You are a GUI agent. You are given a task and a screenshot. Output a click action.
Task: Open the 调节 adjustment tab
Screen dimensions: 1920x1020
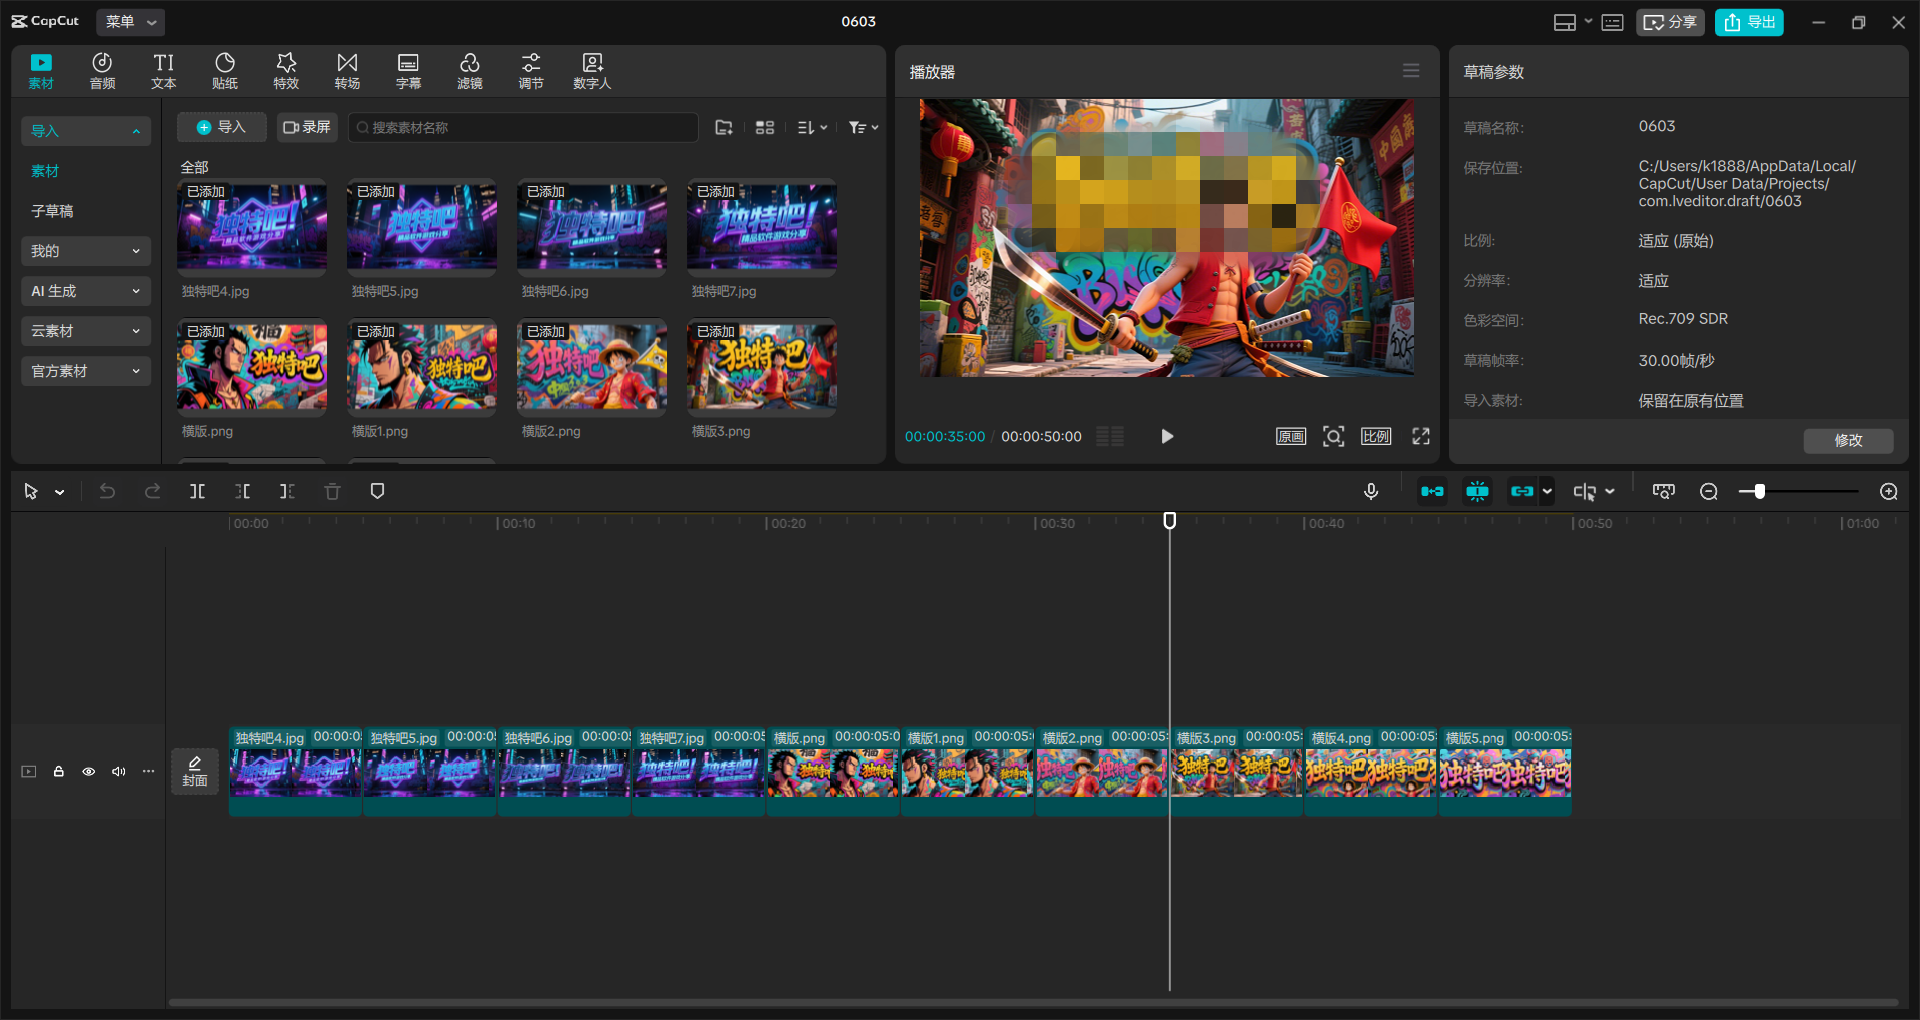tap(531, 71)
